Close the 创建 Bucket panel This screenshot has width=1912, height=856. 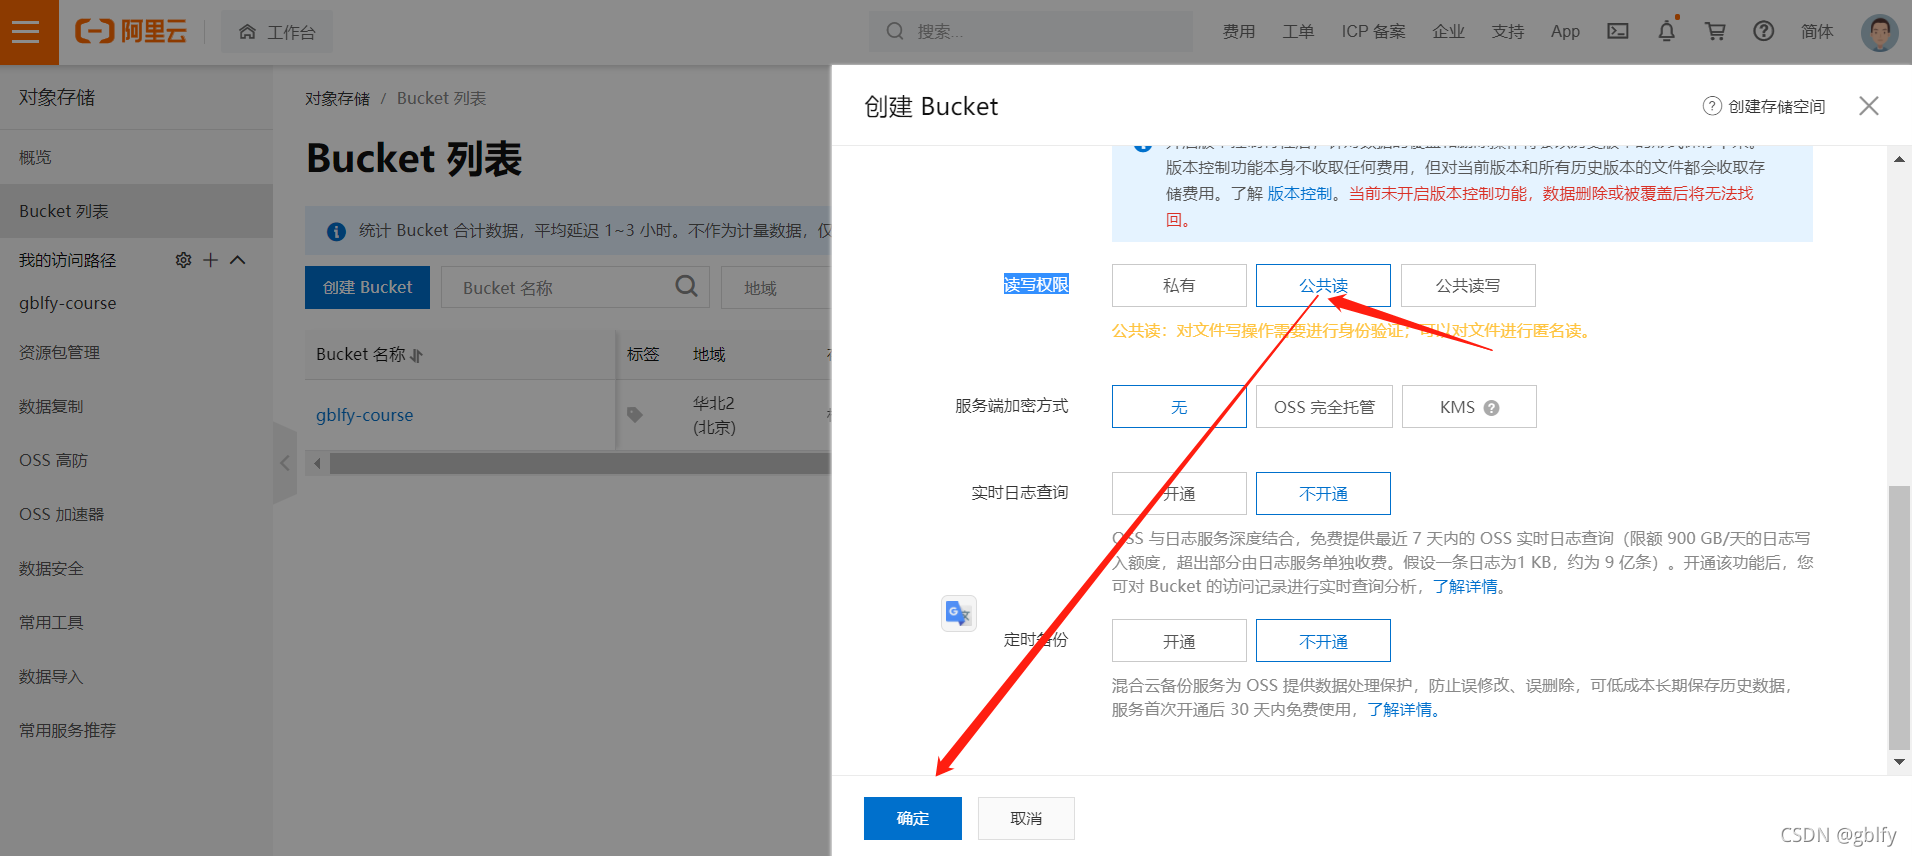coord(1868,106)
